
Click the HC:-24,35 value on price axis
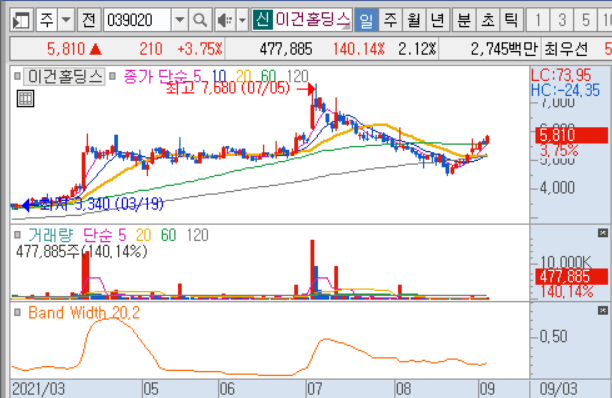tap(565, 90)
